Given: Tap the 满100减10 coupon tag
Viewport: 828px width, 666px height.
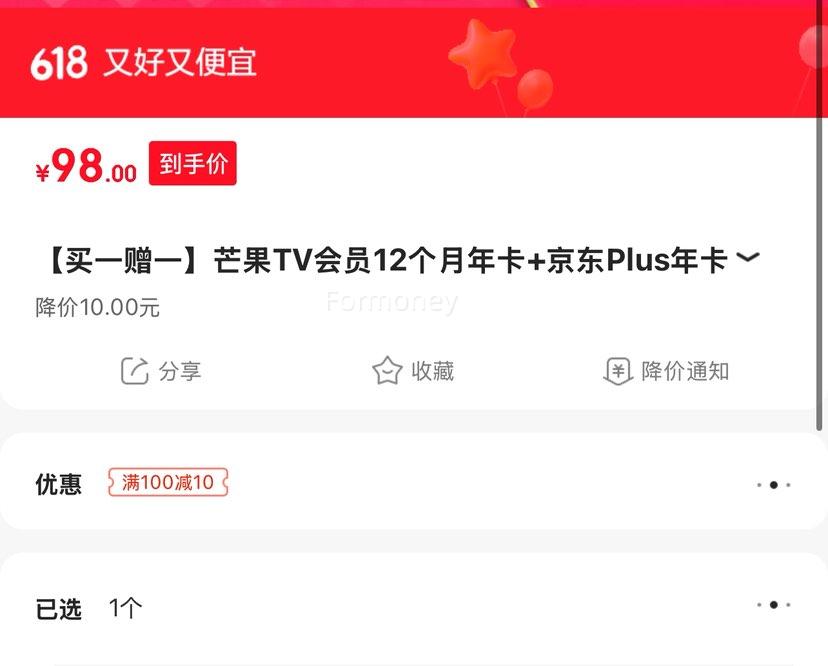Looking at the screenshot, I should click(168, 482).
